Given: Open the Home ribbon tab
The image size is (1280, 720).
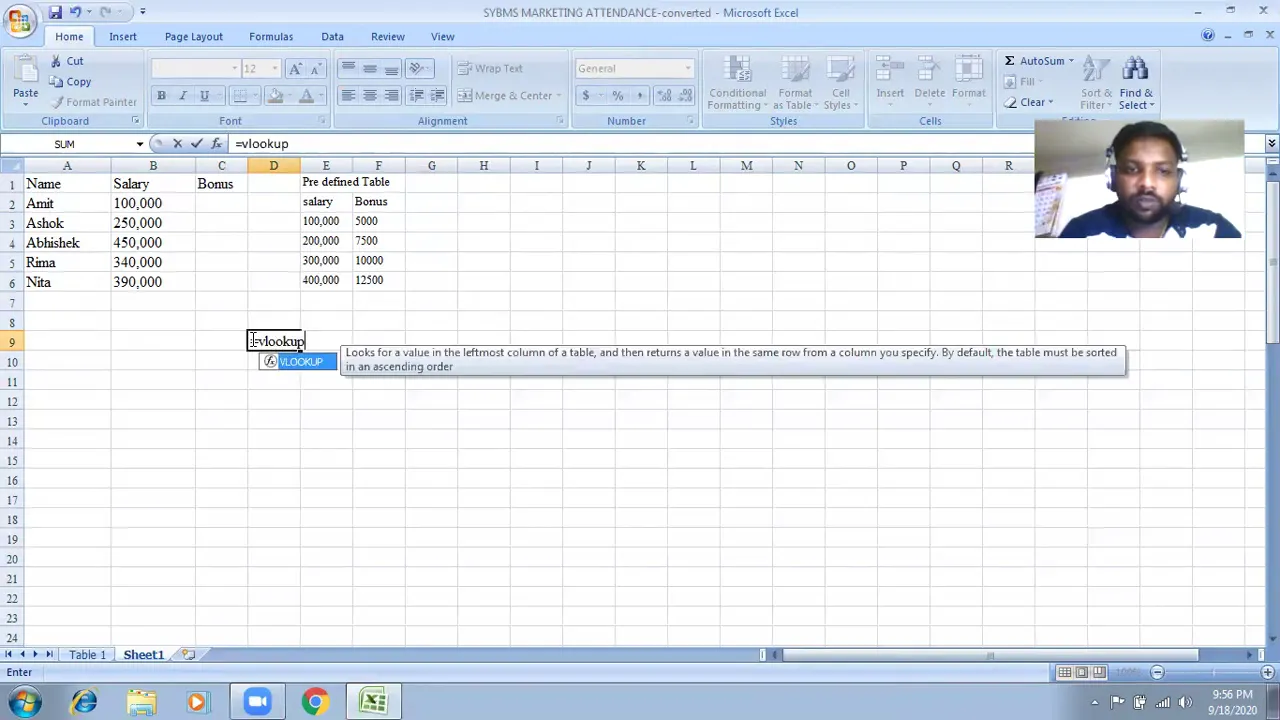Looking at the screenshot, I should point(69,36).
